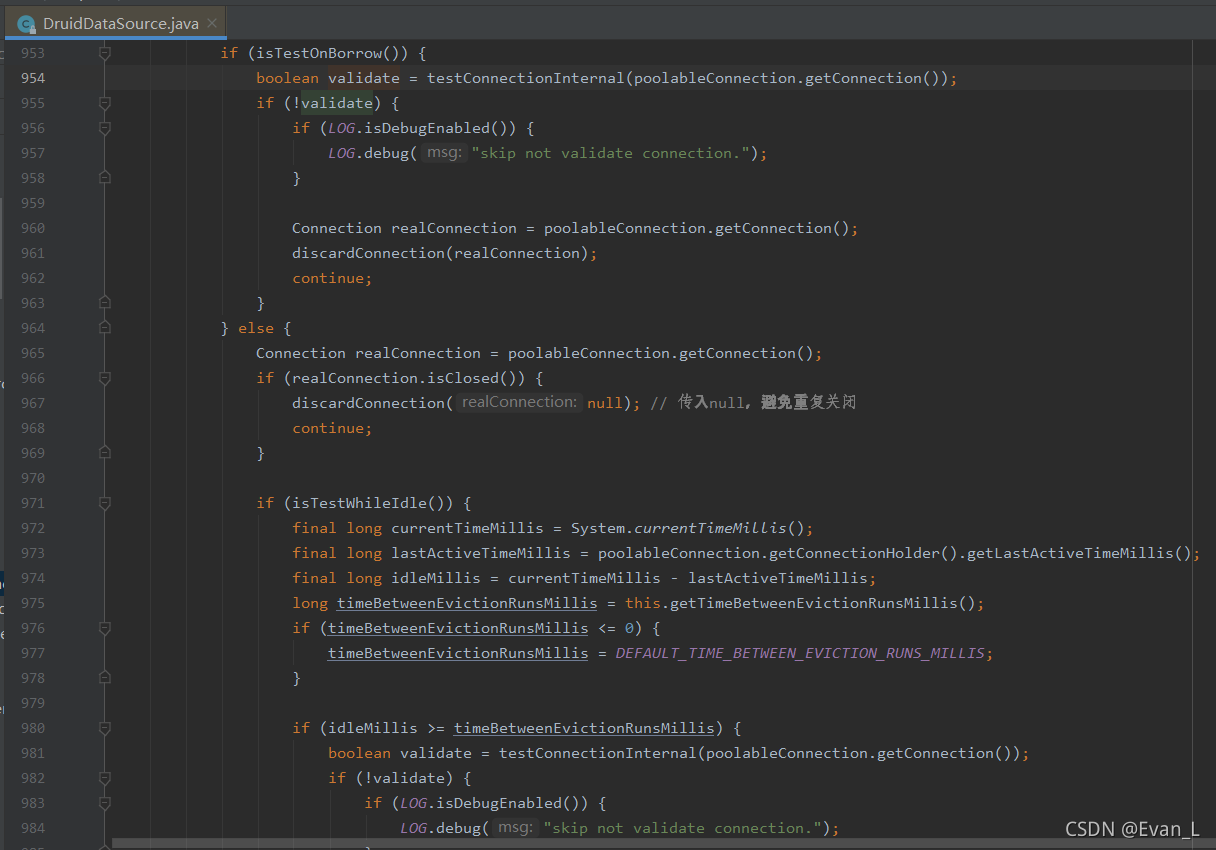1216x850 pixels.
Task: Click testConnectionInternal on line 954
Action: [x=526, y=78]
